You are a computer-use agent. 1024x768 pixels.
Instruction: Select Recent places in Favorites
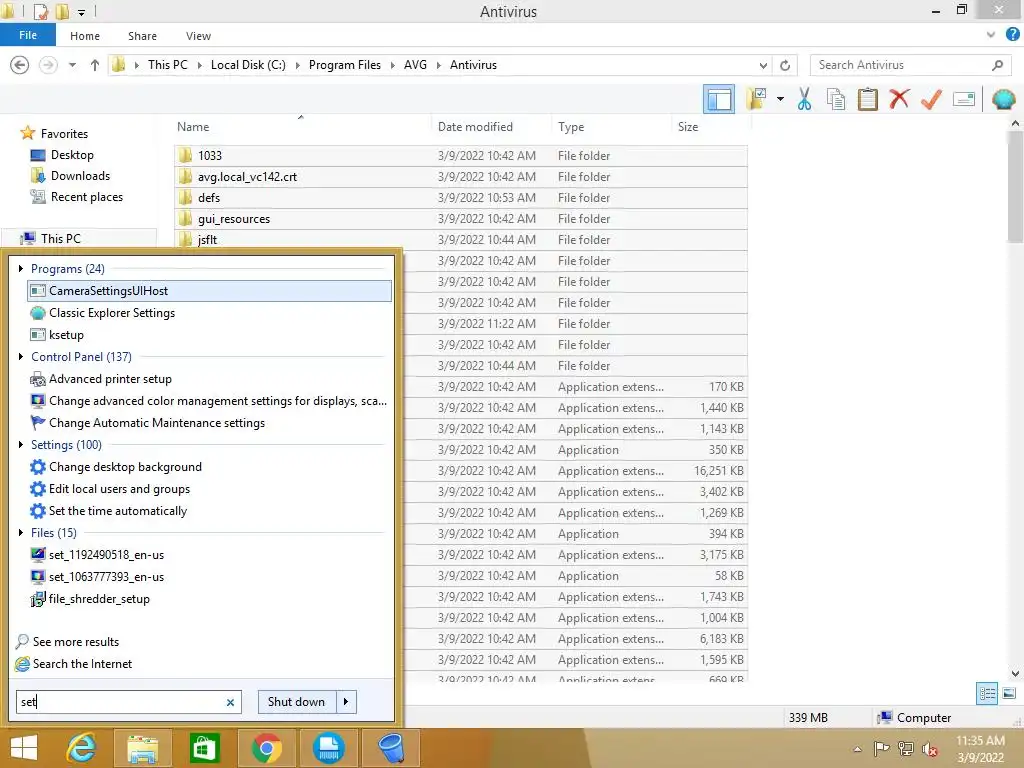86,197
